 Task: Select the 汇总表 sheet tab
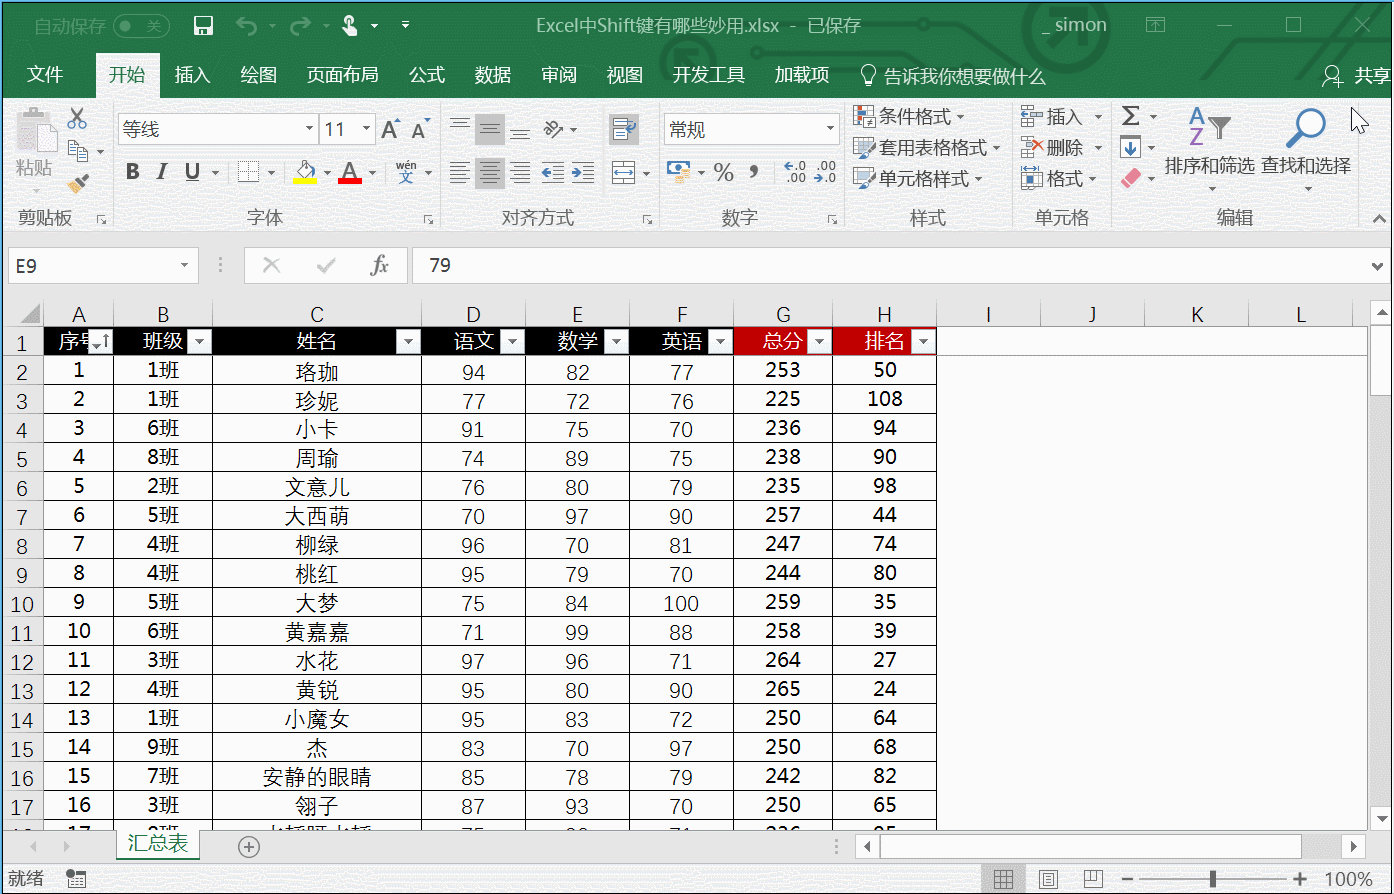coord(157,843)
